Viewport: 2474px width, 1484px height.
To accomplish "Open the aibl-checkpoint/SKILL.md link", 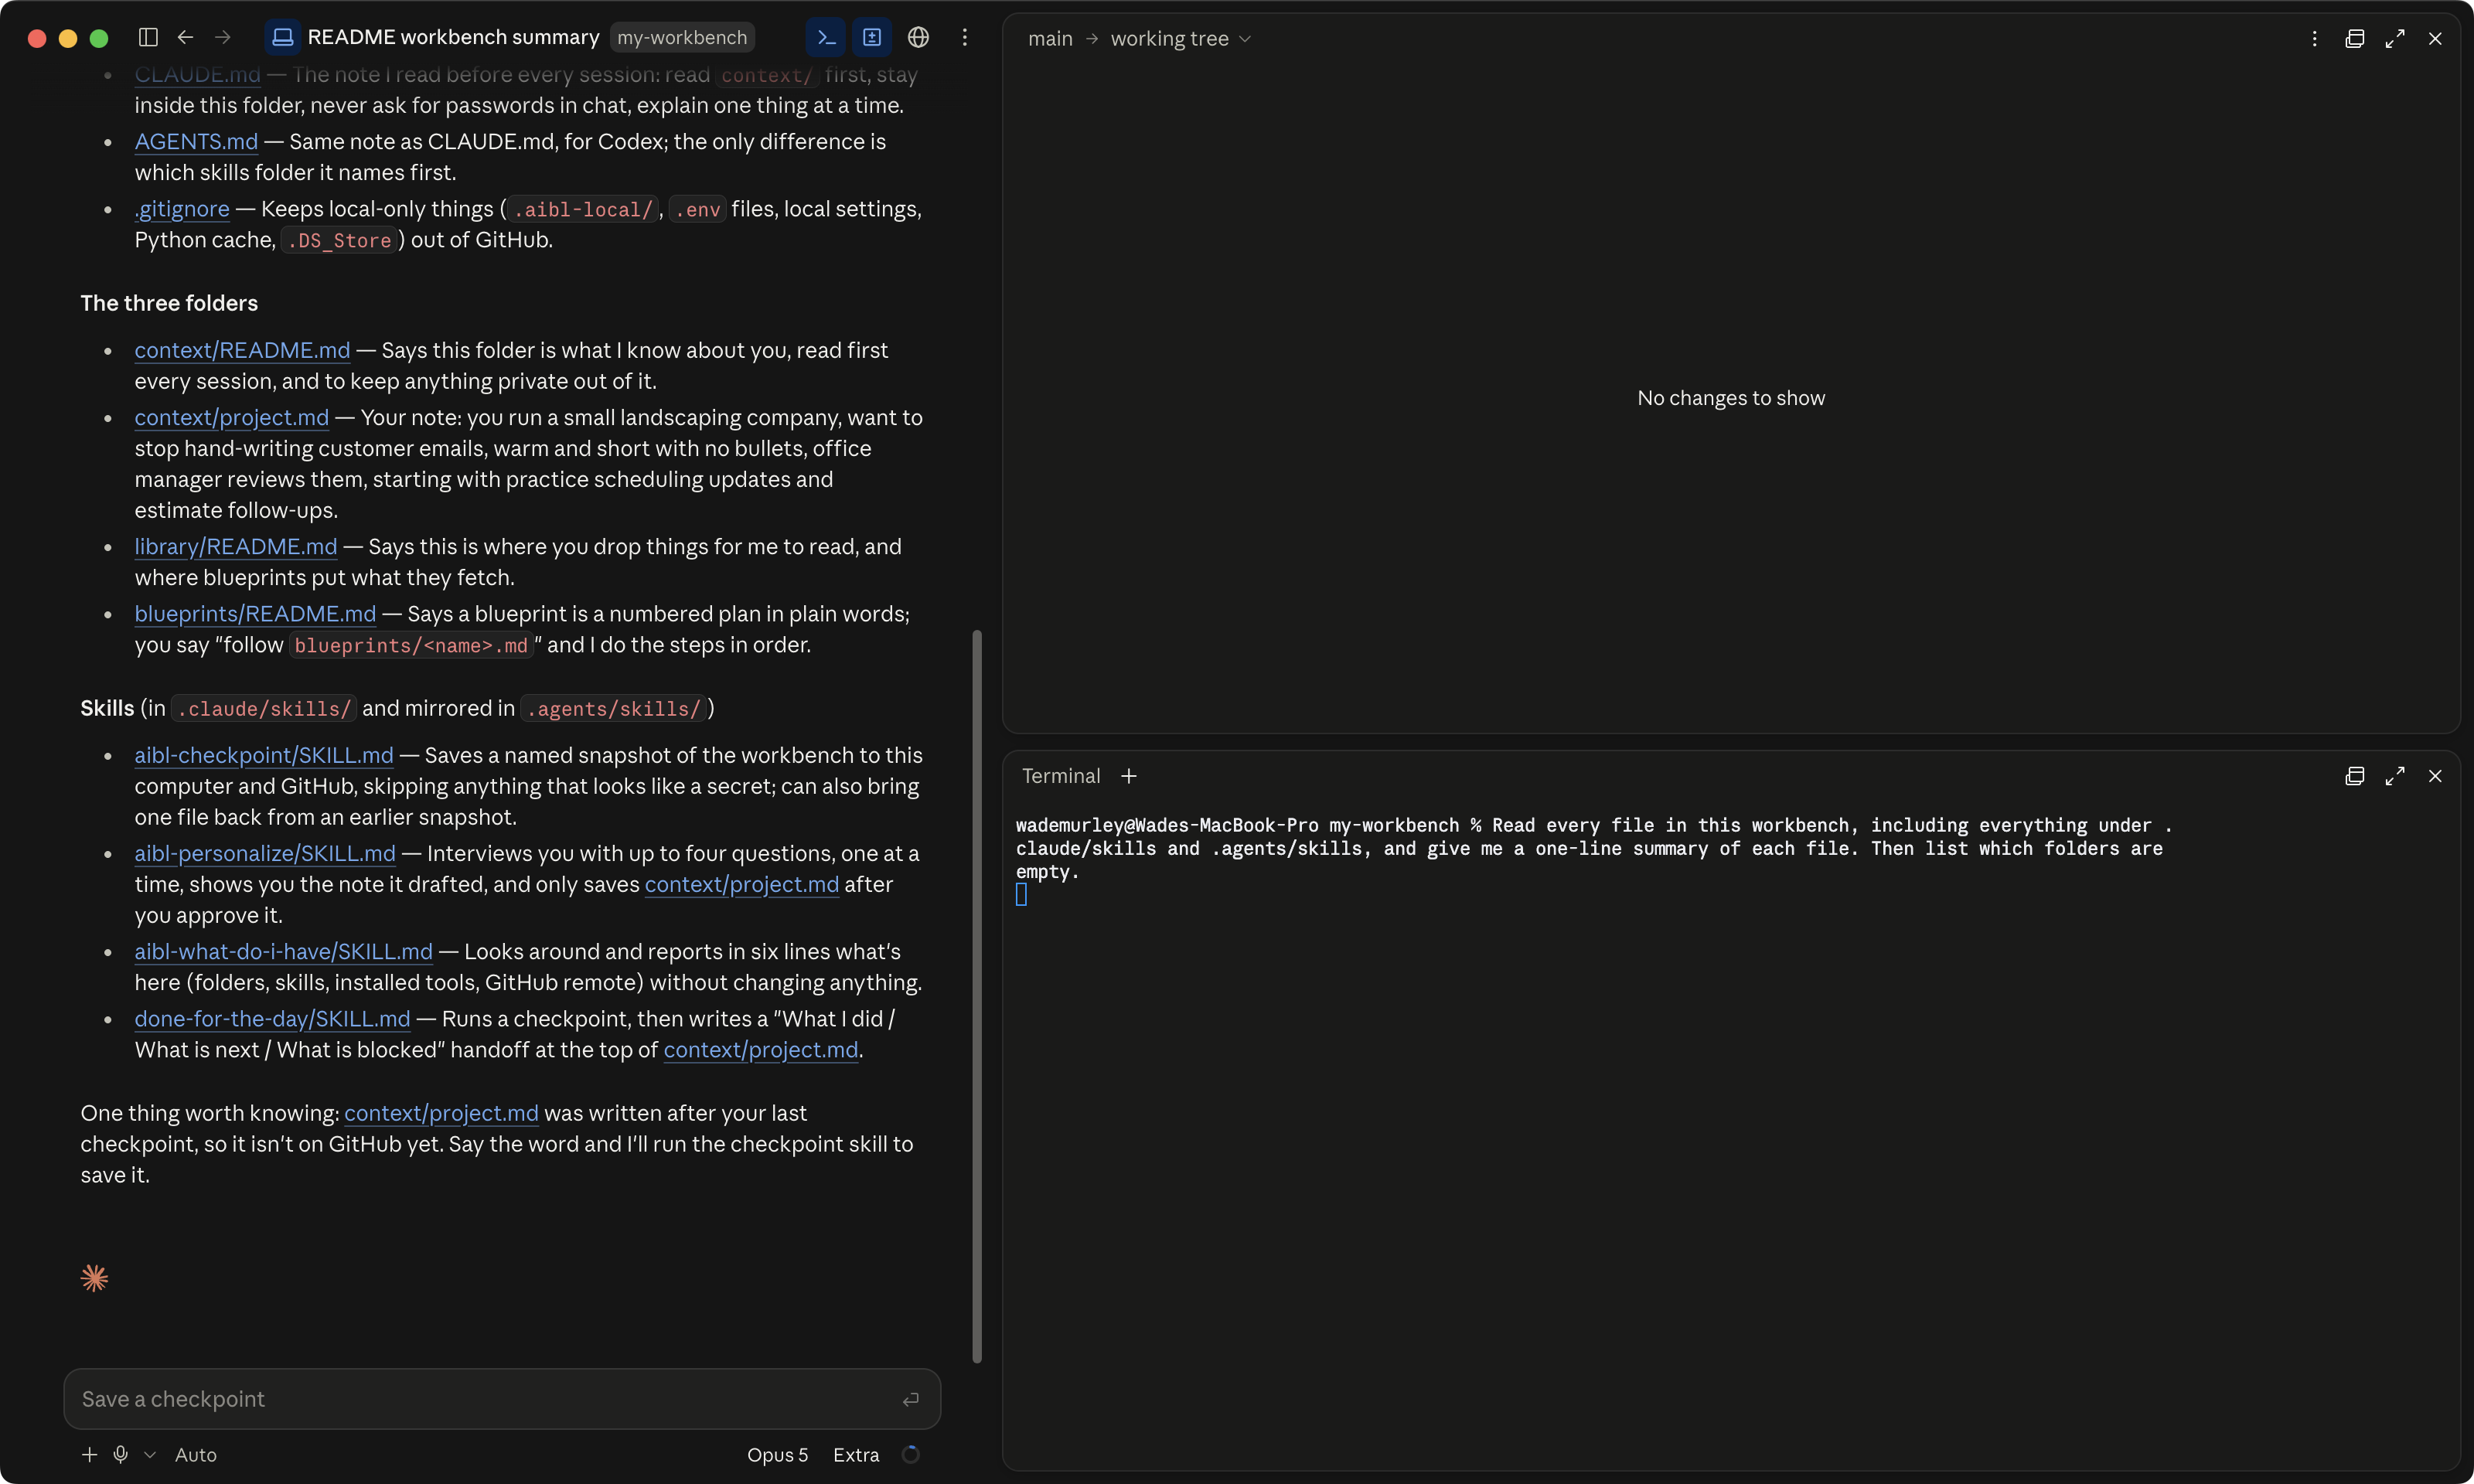I will [264, 755].
